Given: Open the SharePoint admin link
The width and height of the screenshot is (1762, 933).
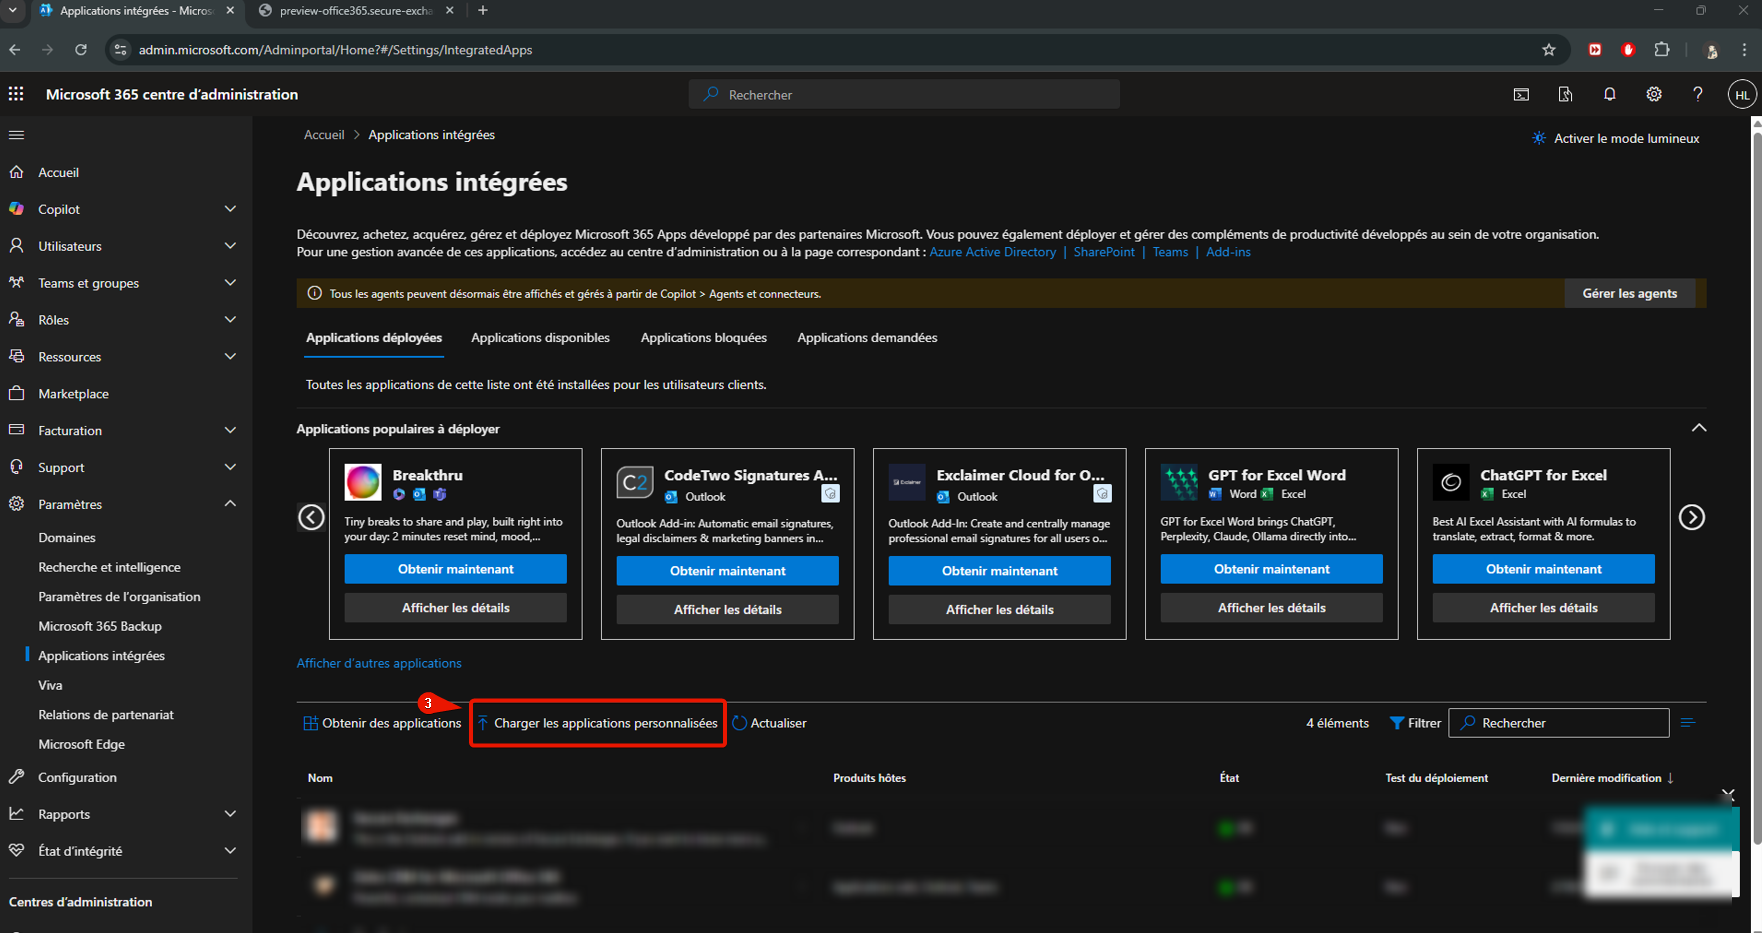Looking at the screenshot, I should pyautogui.click(x=1104, y=252).
